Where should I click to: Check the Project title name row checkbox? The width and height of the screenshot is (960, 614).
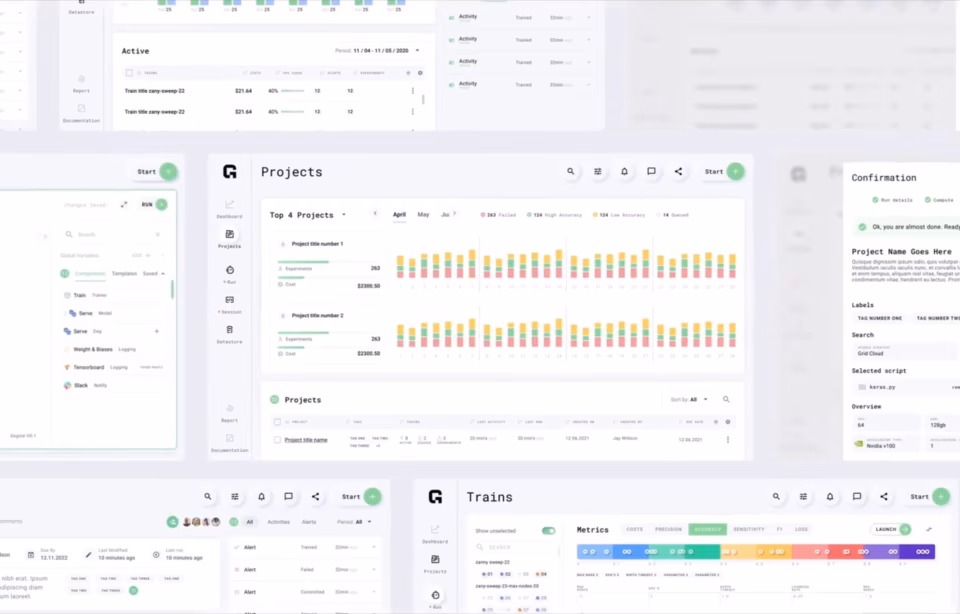tap(277, 440)
